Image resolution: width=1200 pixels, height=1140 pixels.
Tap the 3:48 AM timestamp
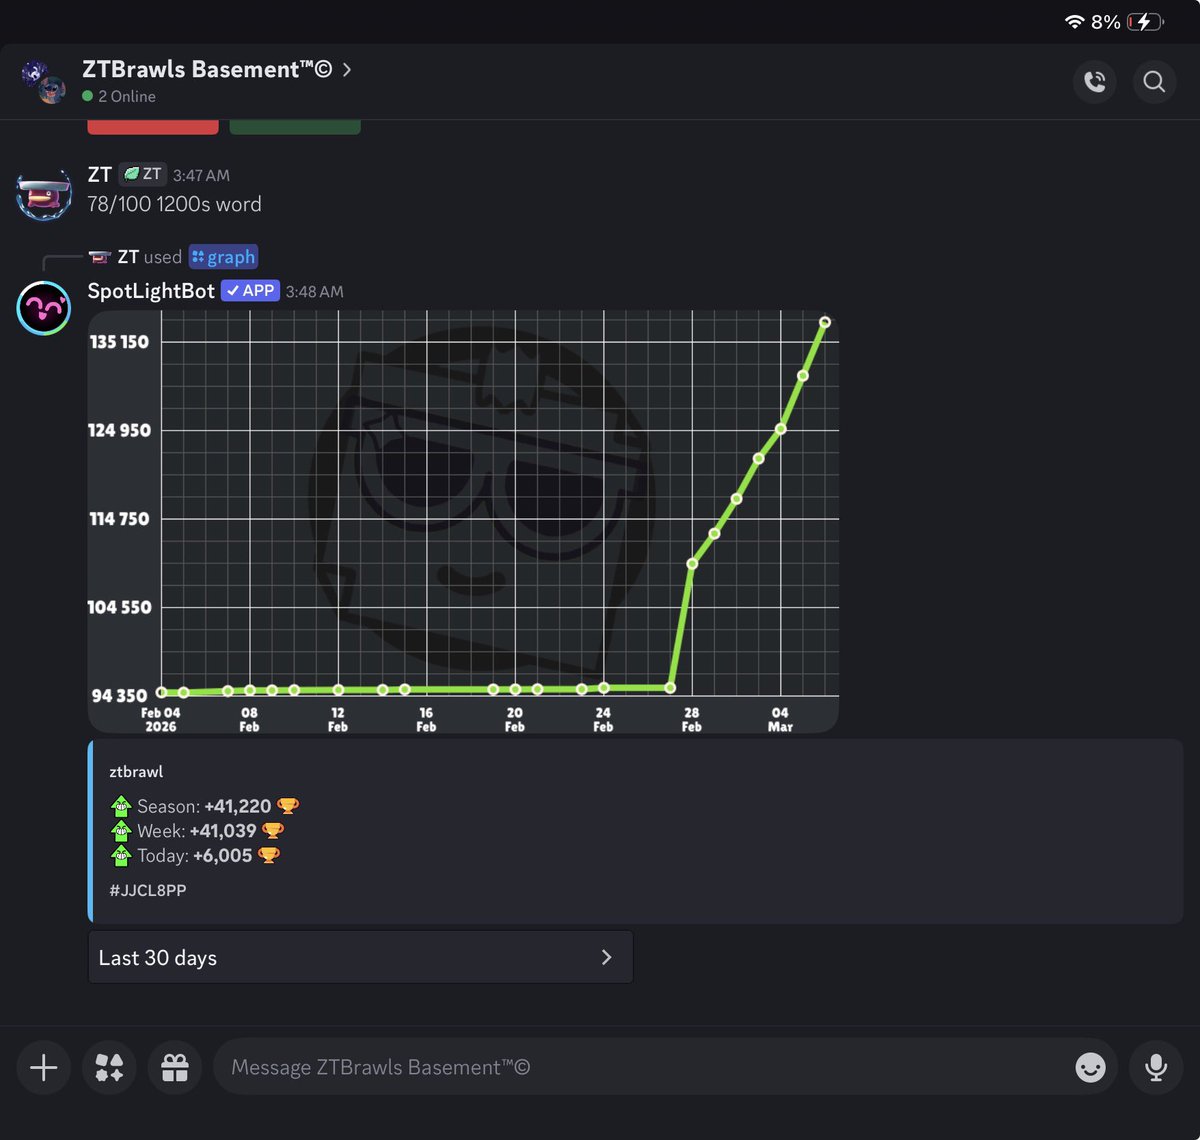(314, 292)
